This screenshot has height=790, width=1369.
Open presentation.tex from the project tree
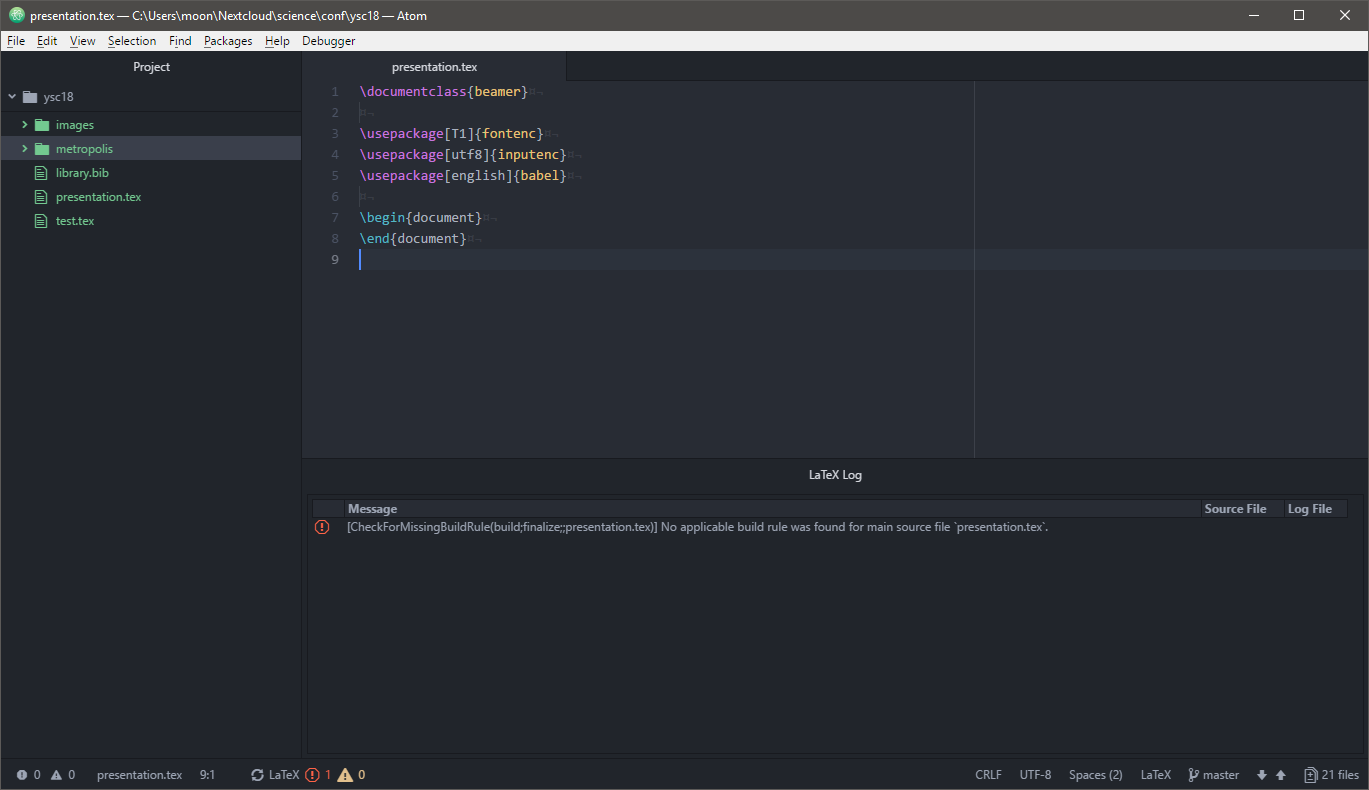click(98, 197)
